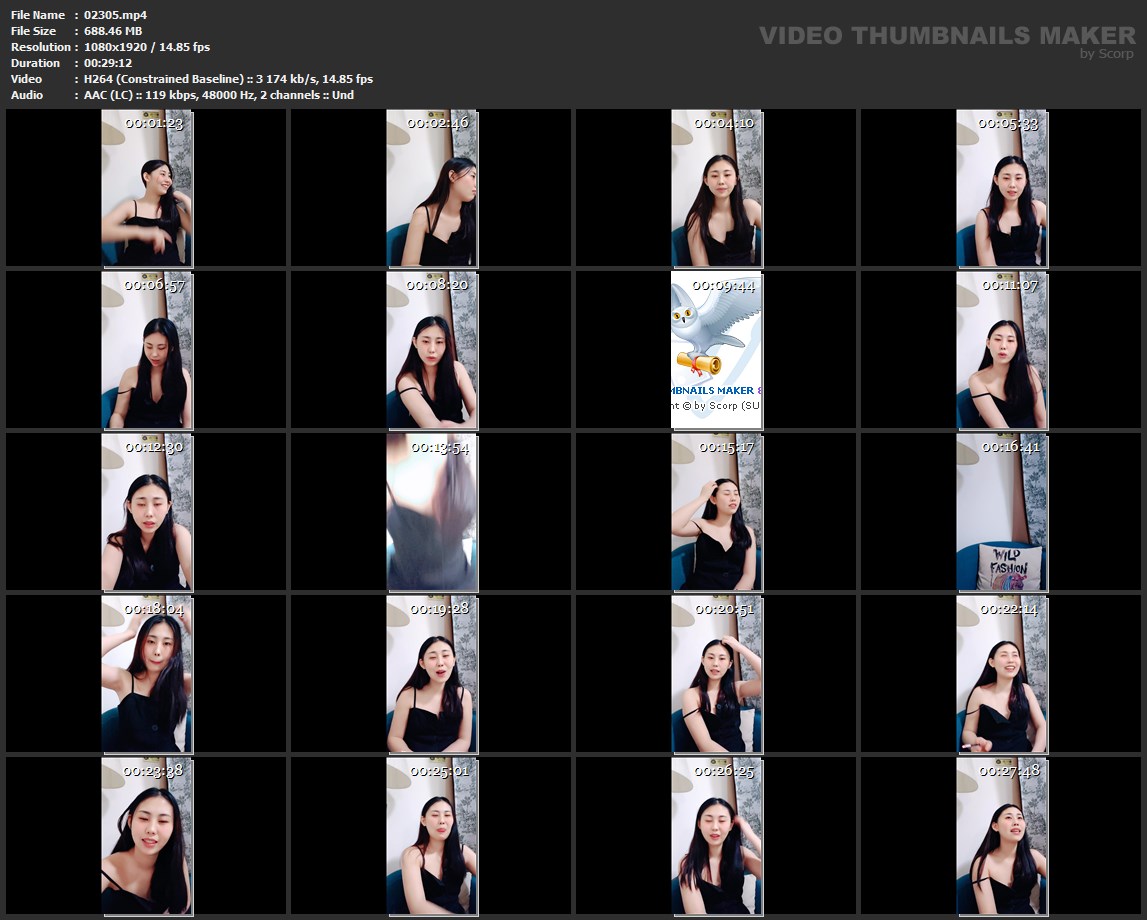1147x920 pixels.
Task: Click the Duration value 00:29:12
Action: 107,63
